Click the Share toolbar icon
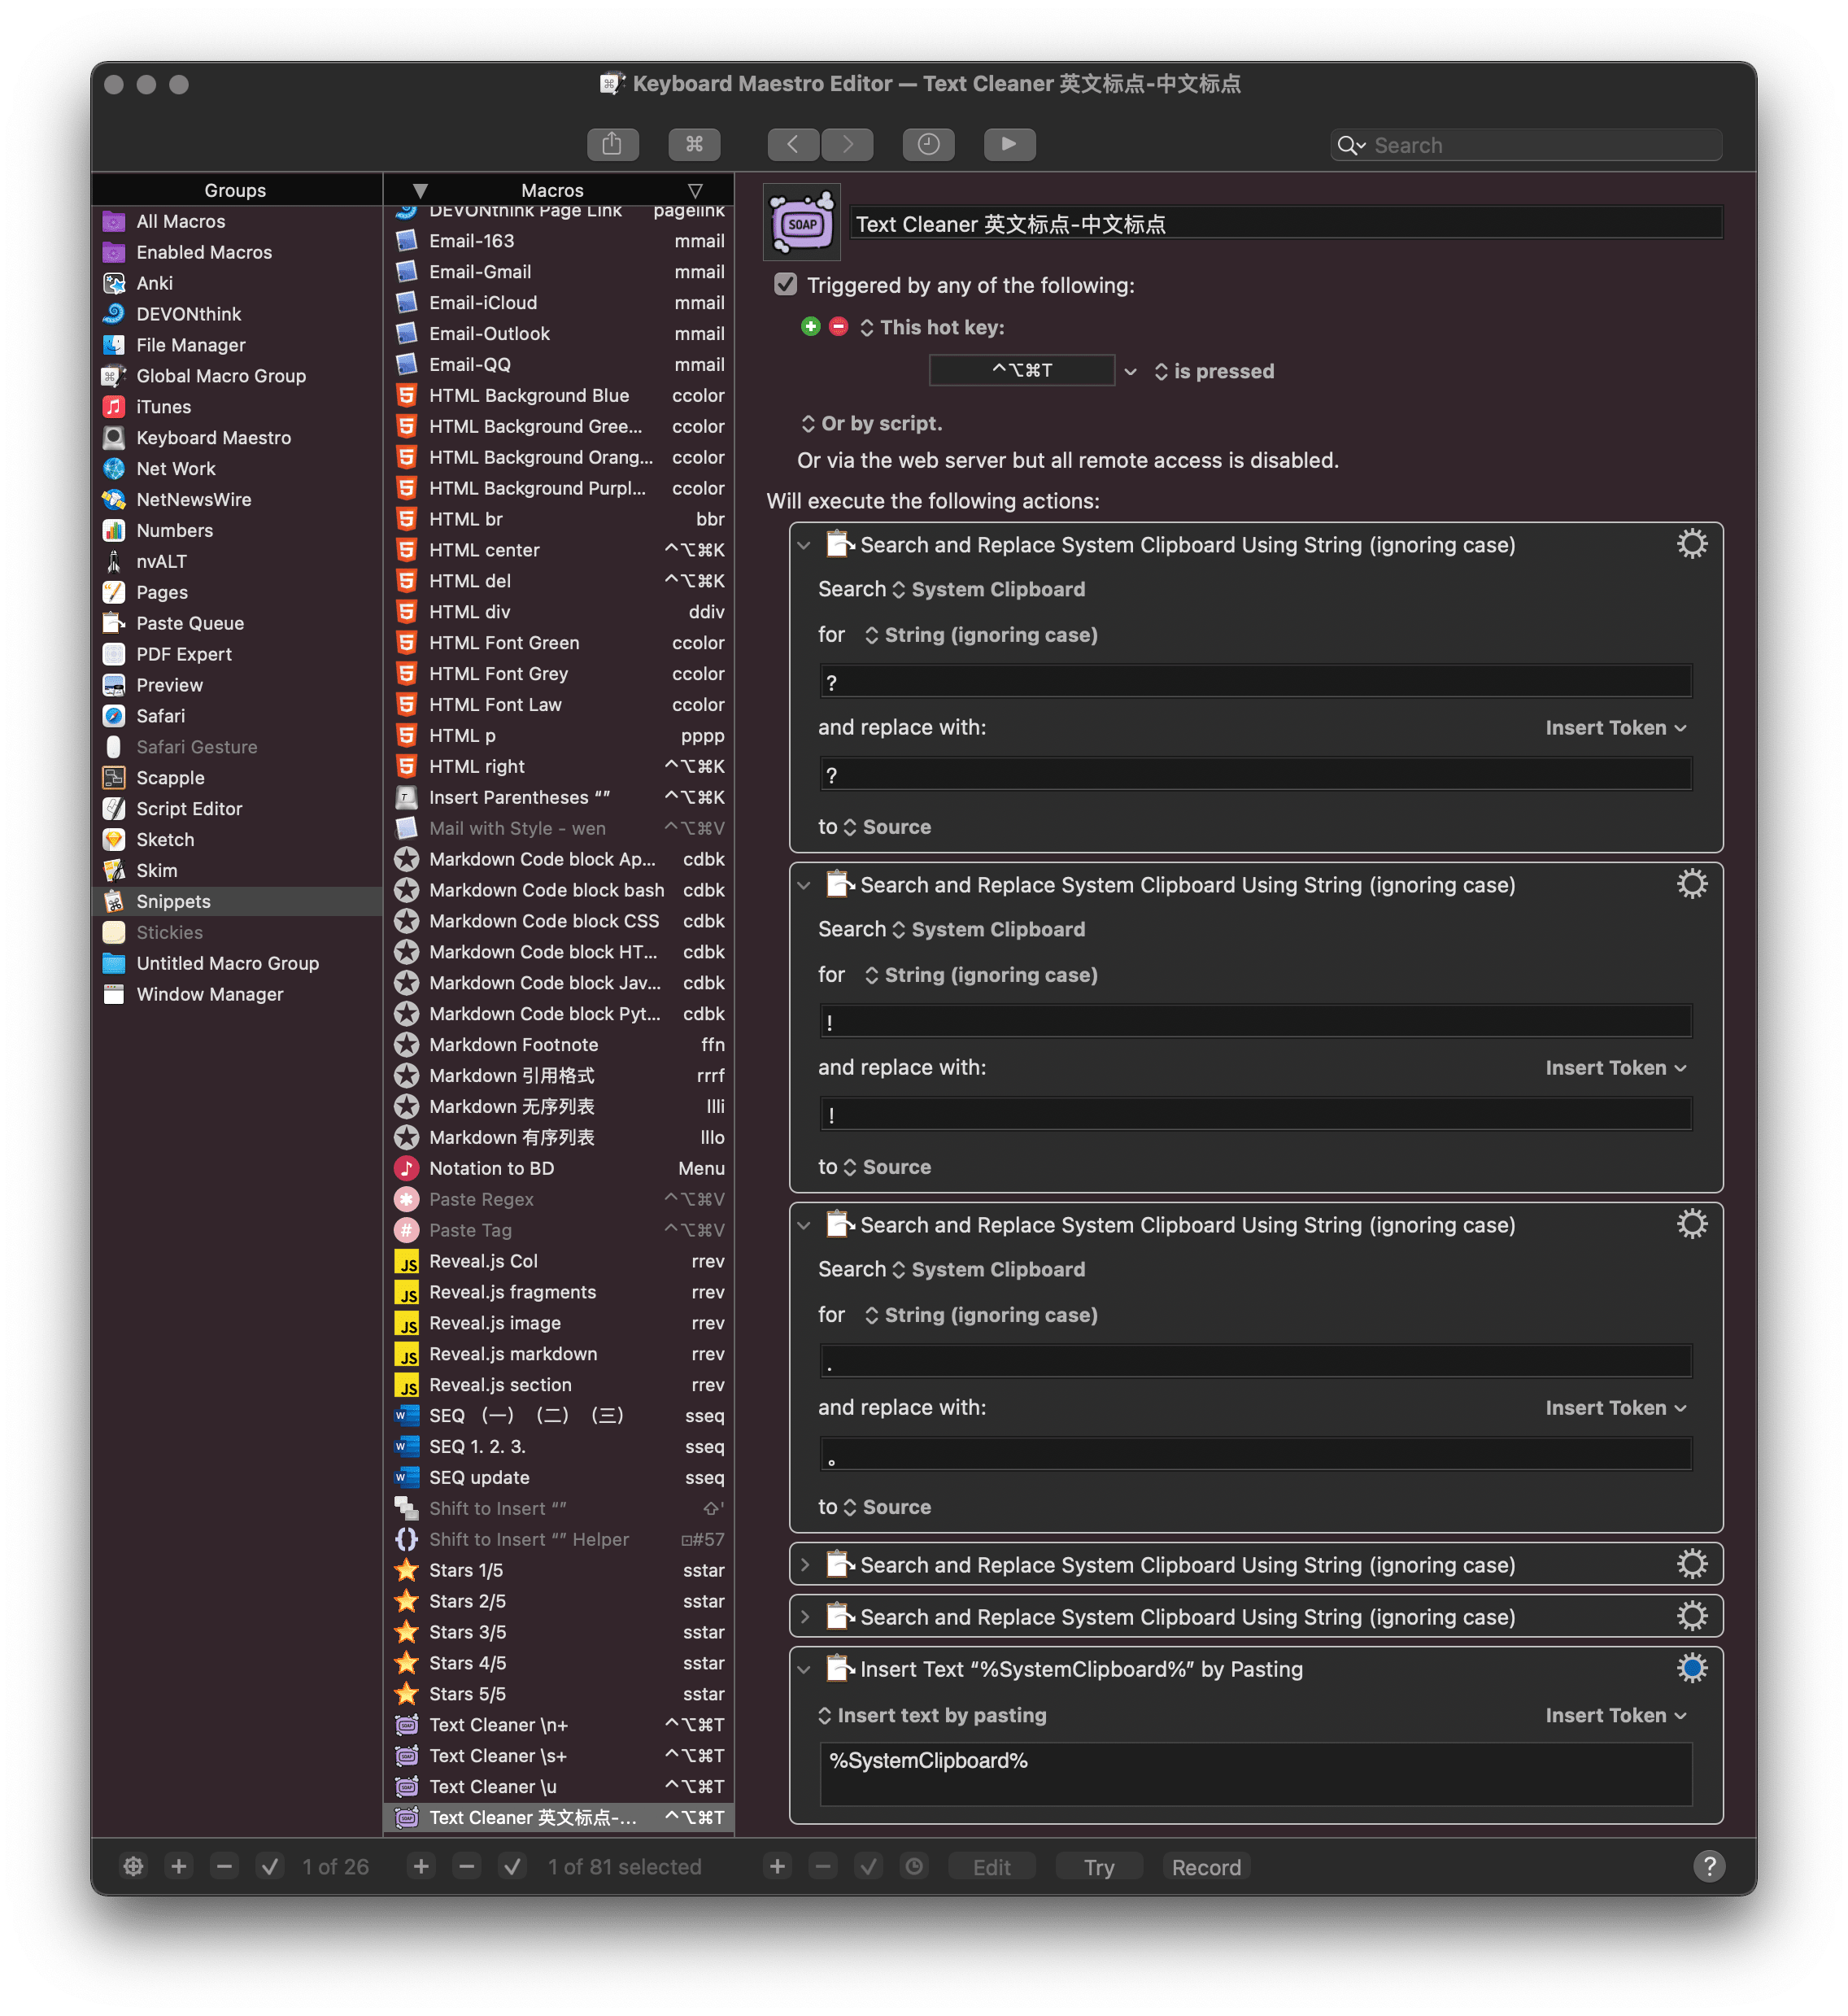 (x=612, y=144)
